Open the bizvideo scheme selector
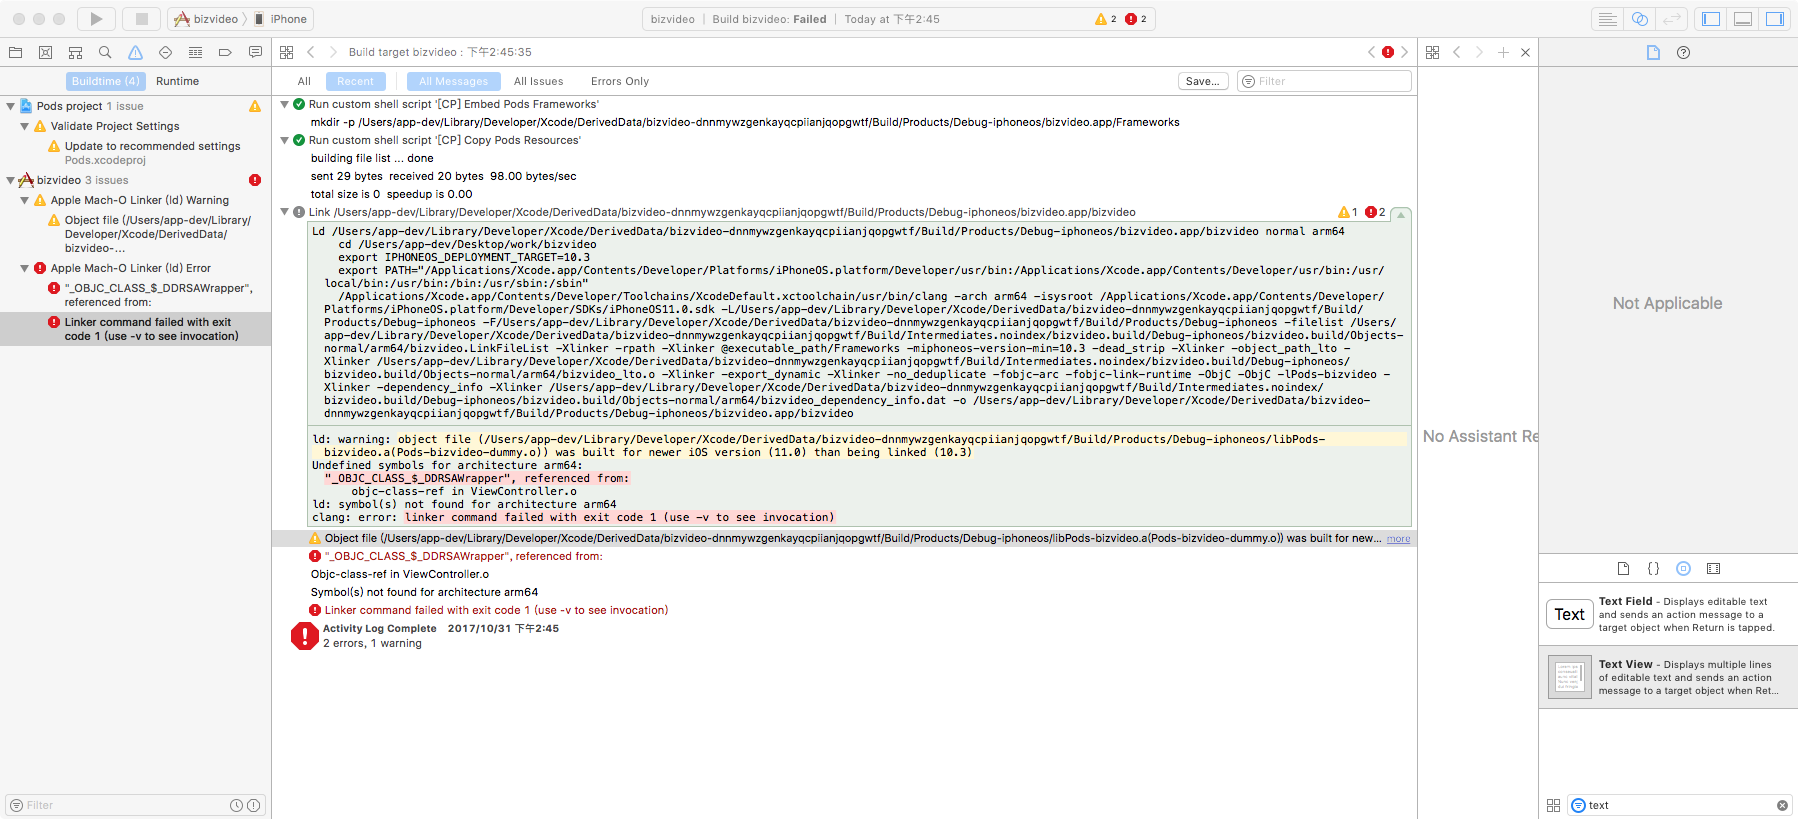This screenshot has width=1798, height=819. (207, 19)
